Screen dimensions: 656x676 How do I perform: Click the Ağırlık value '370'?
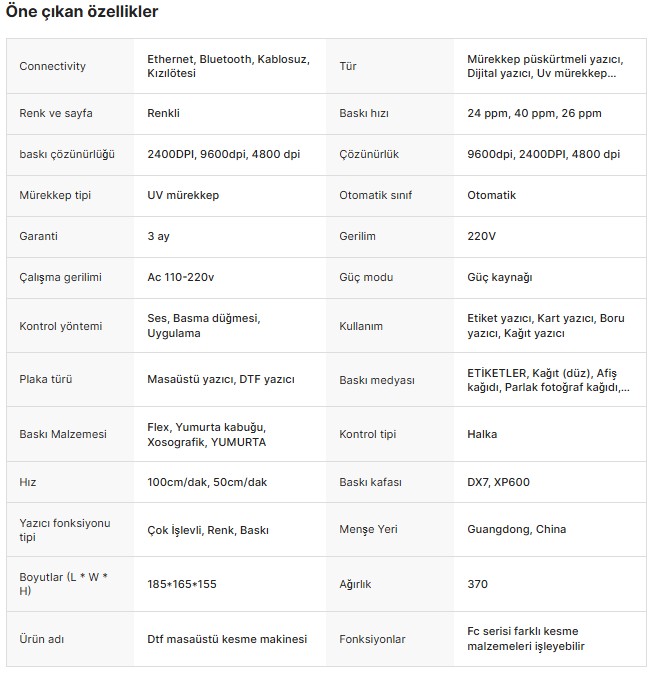[x=477, y=584]
